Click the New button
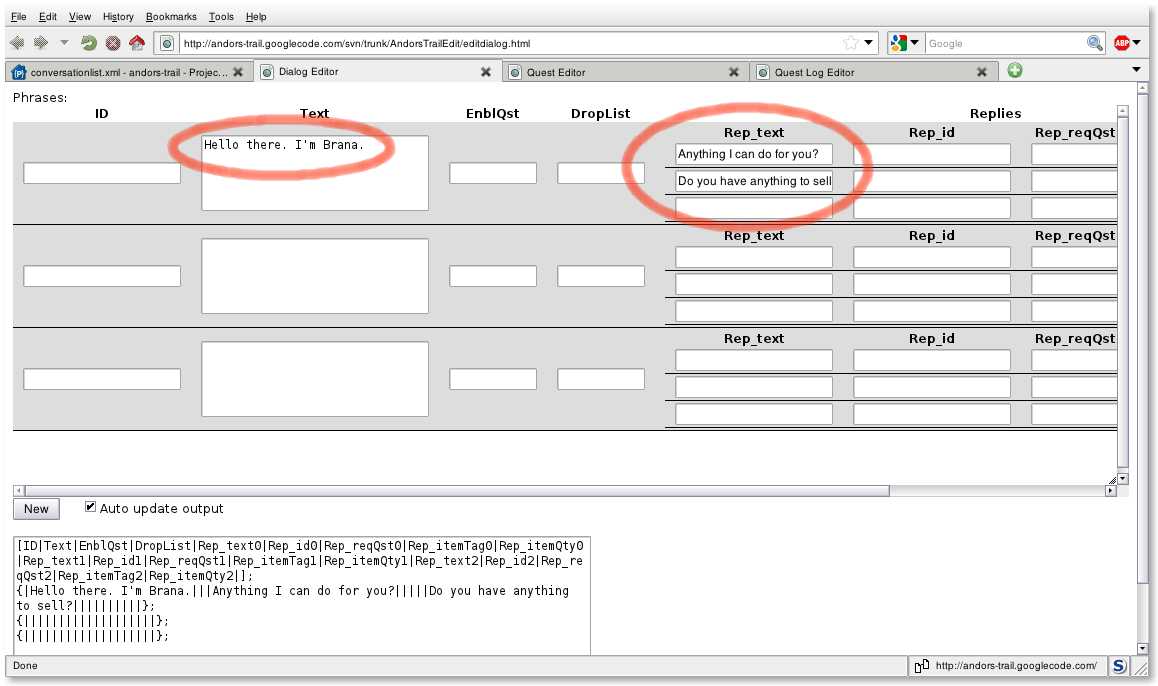 click(x=36, y=509)
